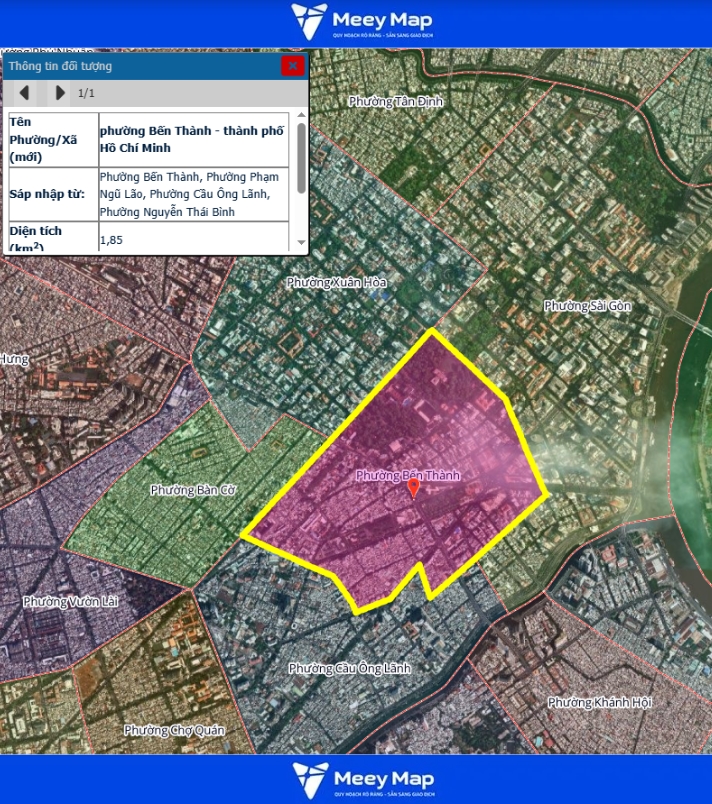Click Phường Cầu Ông Lãnh map label
This screenshot has height=804, width=712.
click(x=349, y=668)
